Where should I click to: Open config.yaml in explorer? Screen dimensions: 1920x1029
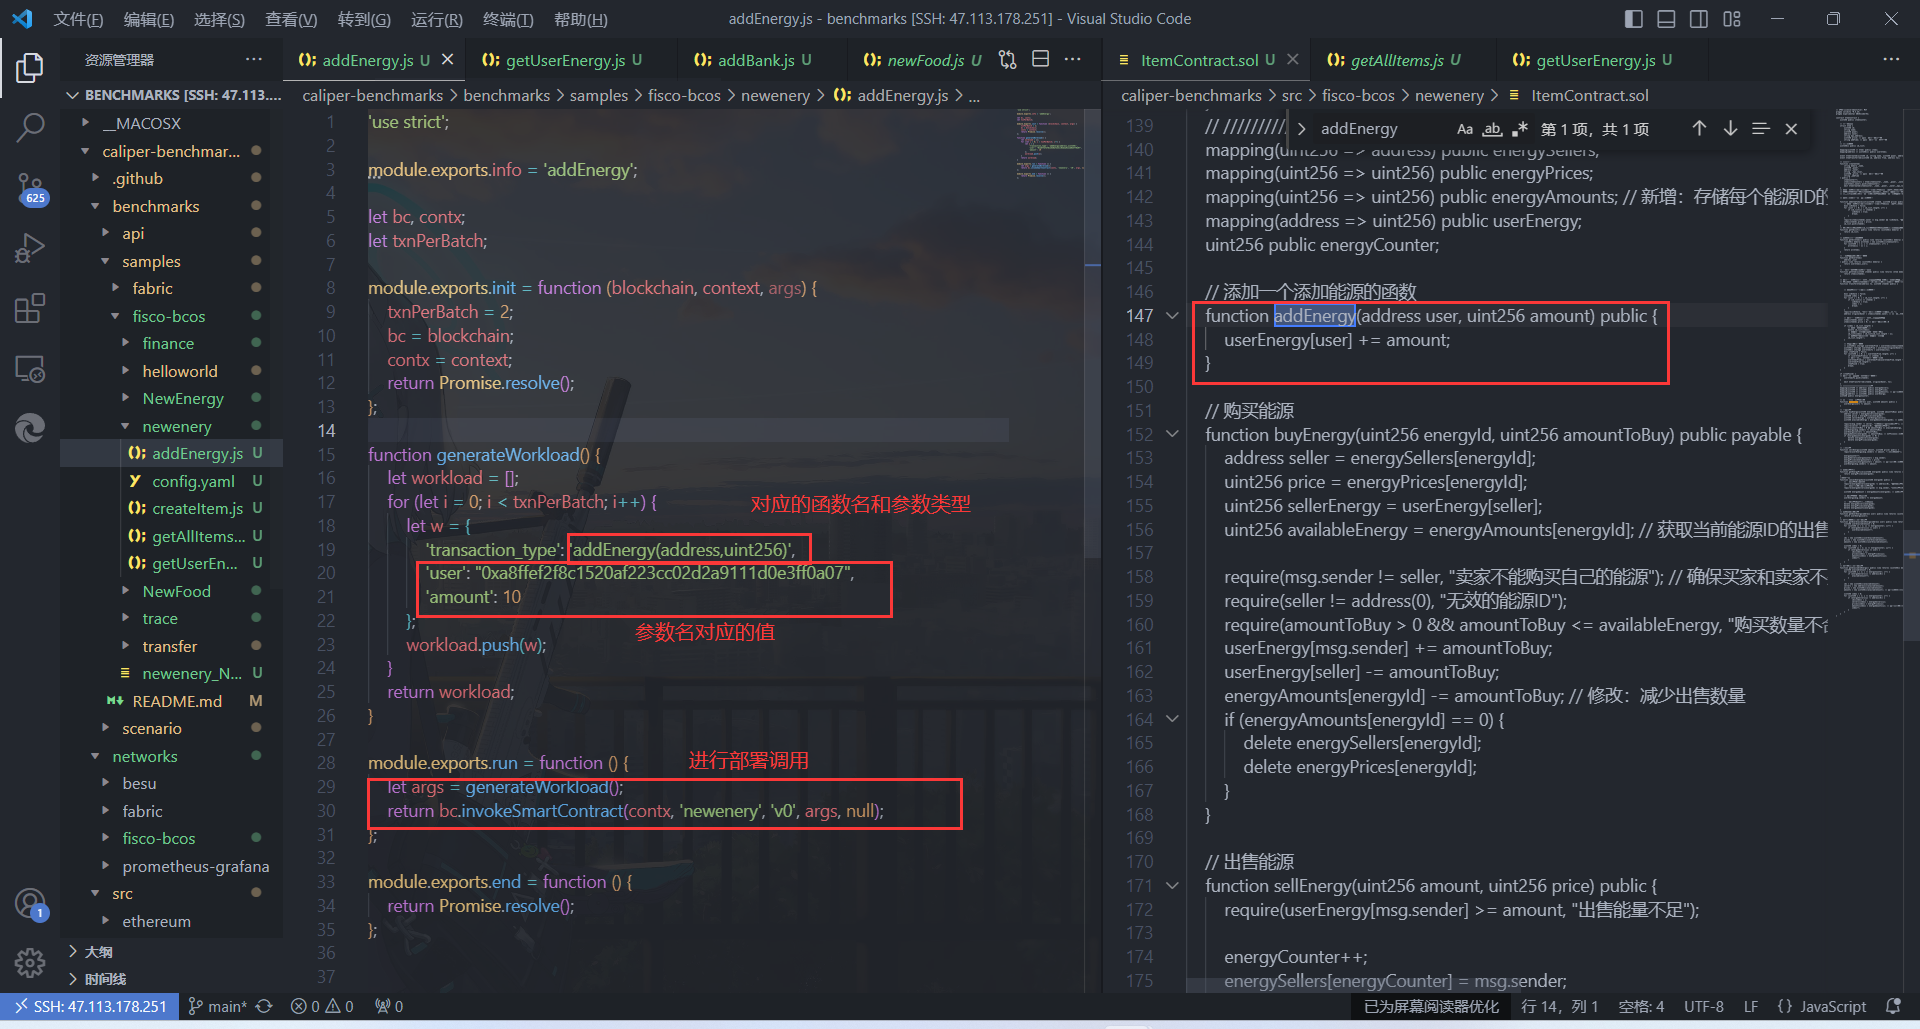[193, 481]
